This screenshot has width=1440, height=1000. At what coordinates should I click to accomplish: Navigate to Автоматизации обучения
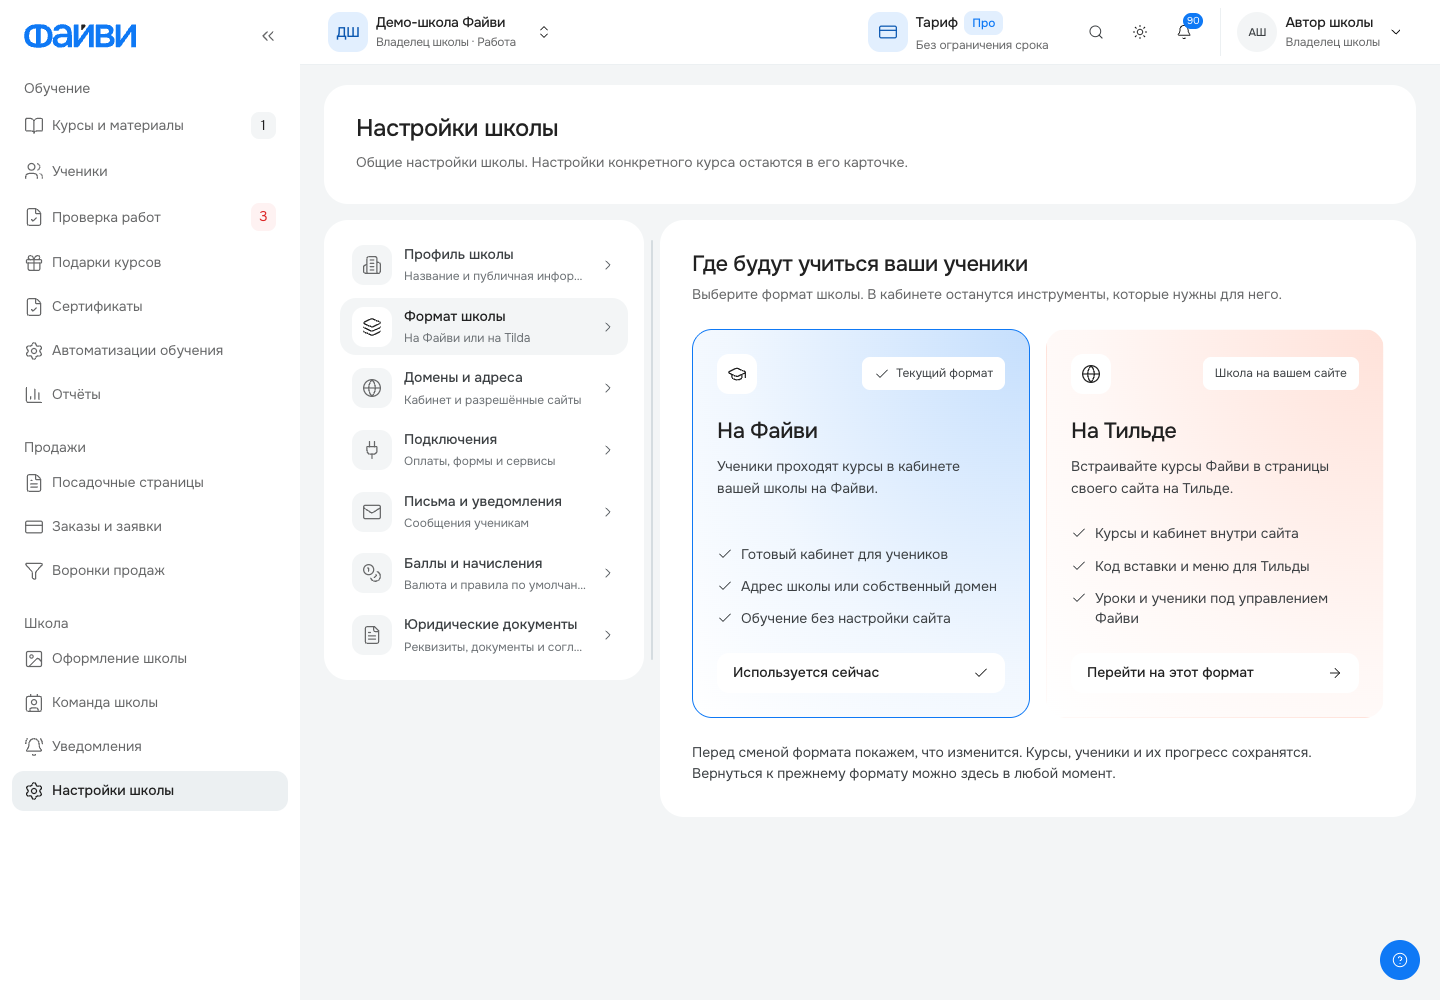point(150,350)
